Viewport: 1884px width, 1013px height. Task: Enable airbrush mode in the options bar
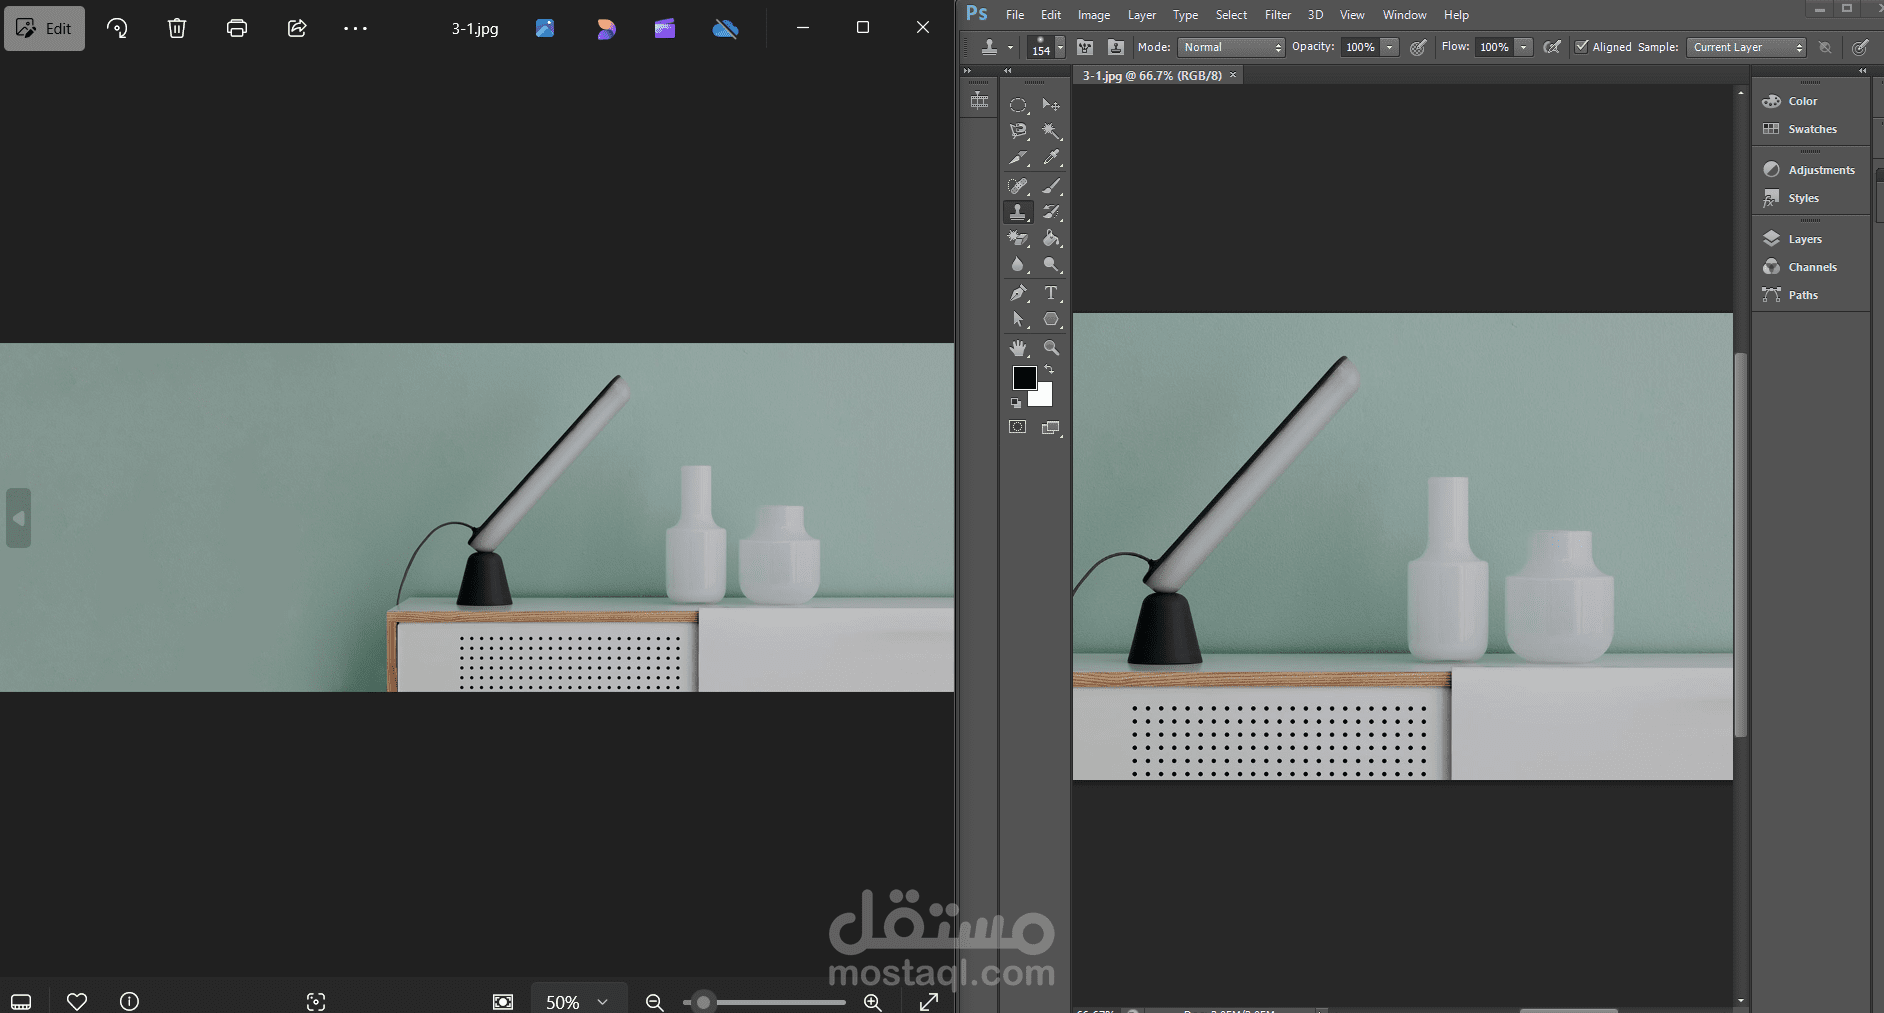tap(1552, 47)
